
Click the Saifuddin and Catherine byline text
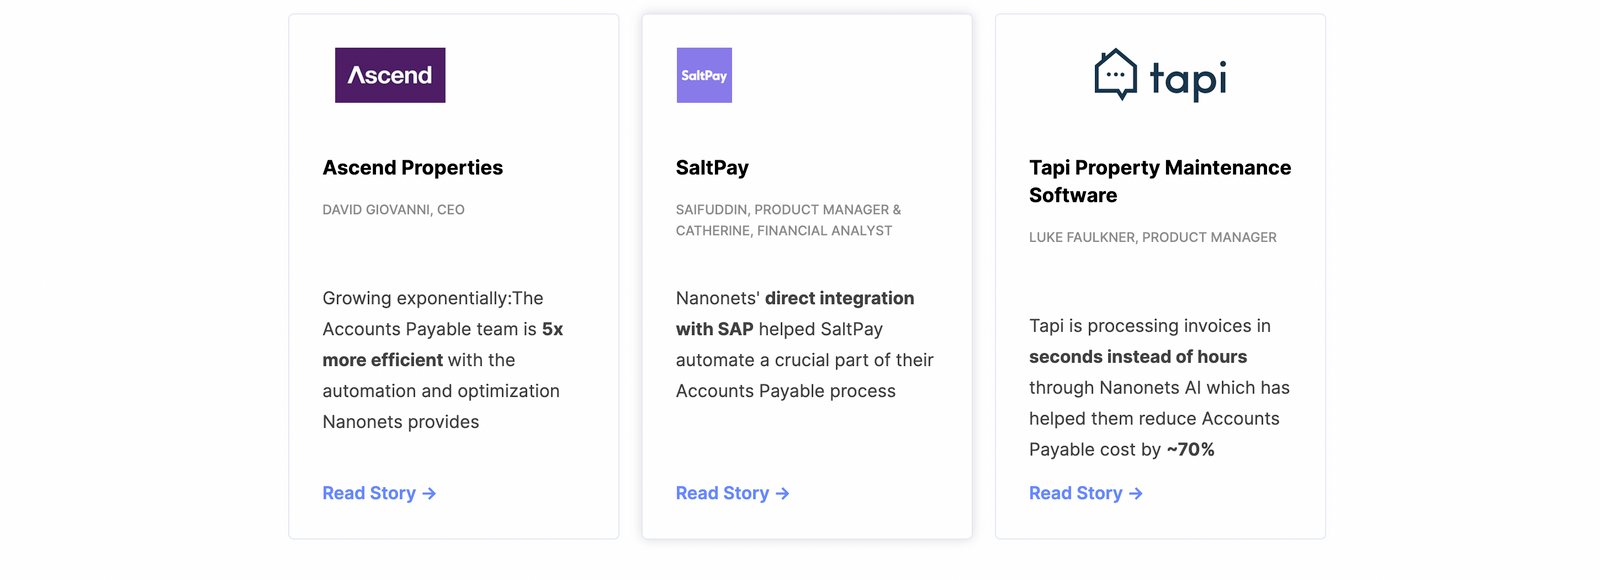click(787, 220)
